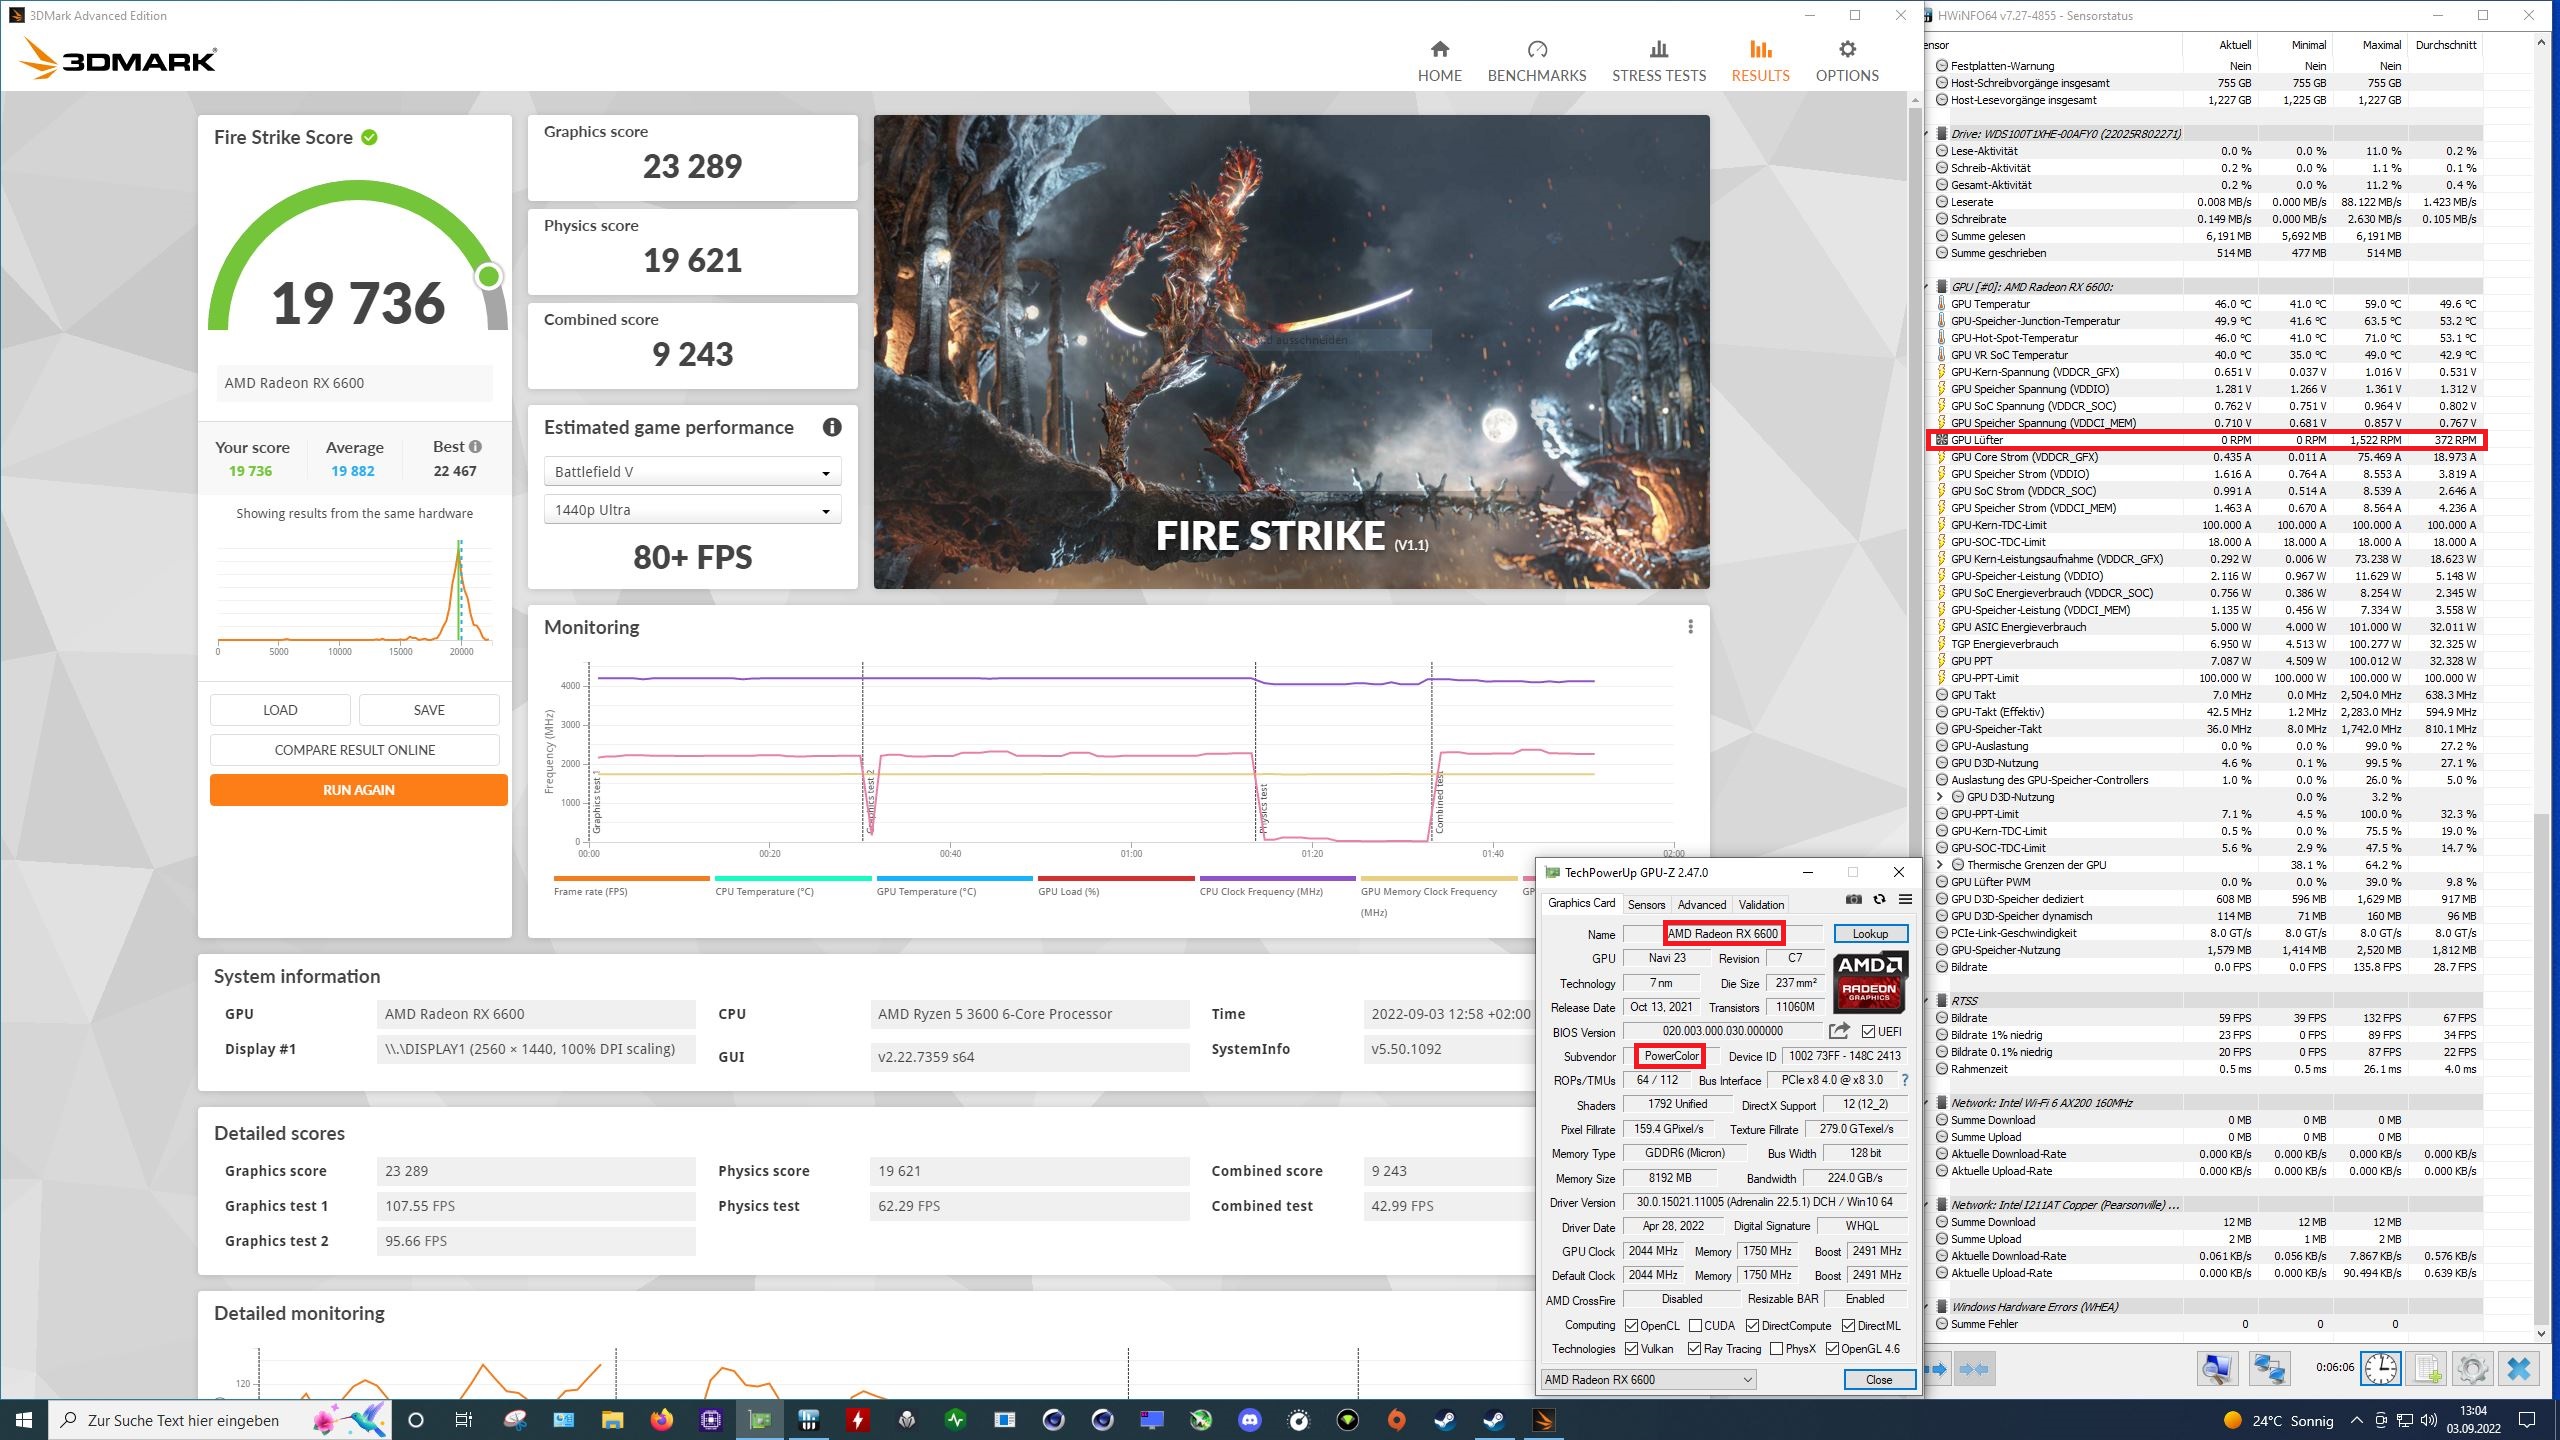This screenshot has width=2560, height=1440.
Task: Click HWiNFO log file icon
Action: pyautogui.click(x=2427, y=1368)
